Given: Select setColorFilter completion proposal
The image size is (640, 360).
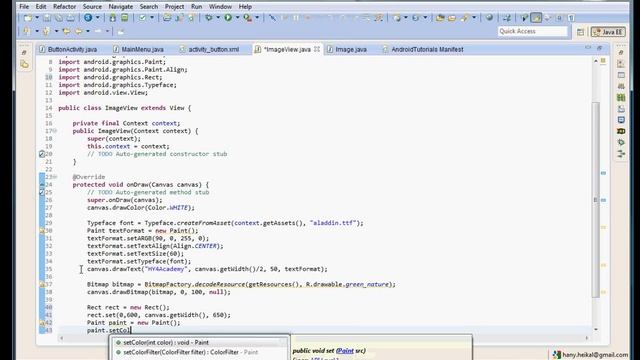Looking at the screenshot, I should pos(200,352).
